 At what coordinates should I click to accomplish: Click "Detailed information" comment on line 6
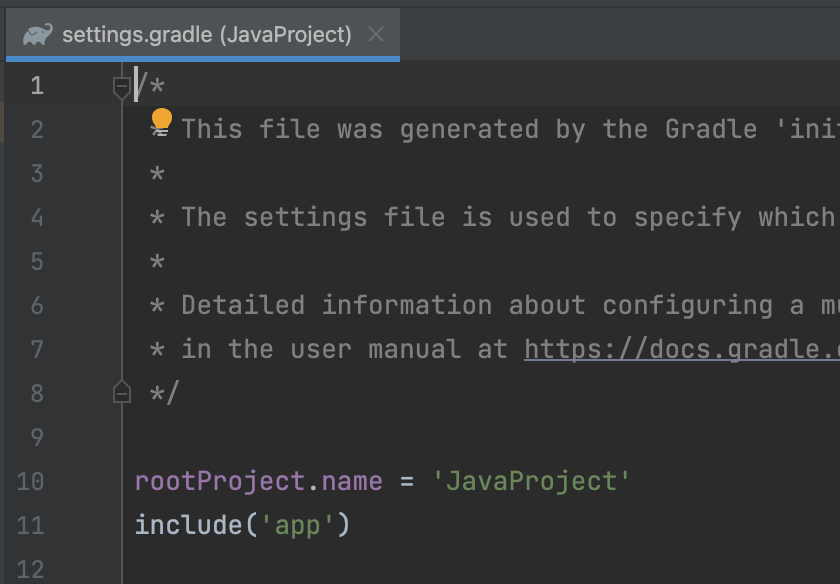pos(336,305)
